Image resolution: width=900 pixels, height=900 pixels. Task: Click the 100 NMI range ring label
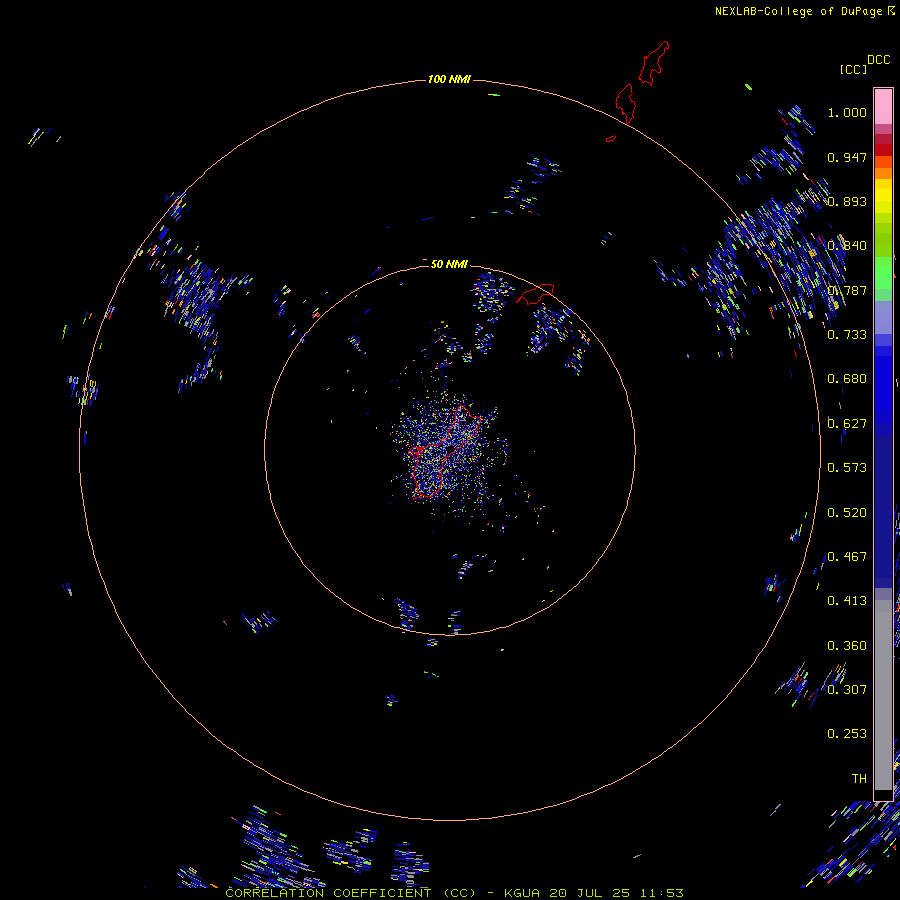coord(449,79)
